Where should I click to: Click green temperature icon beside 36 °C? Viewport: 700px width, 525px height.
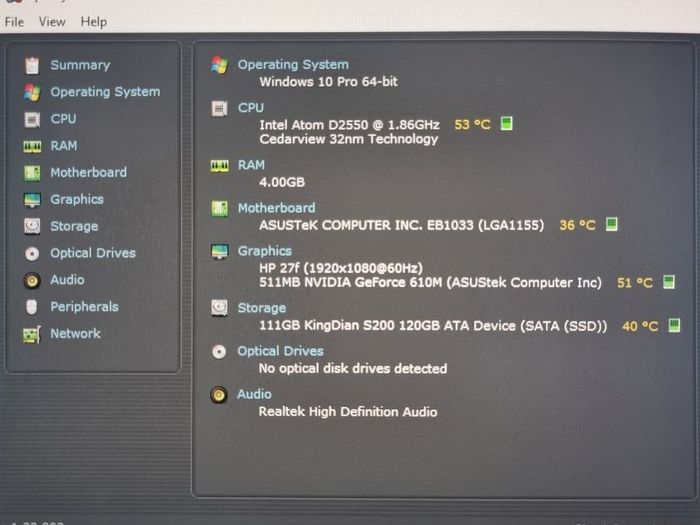point(612,224)
